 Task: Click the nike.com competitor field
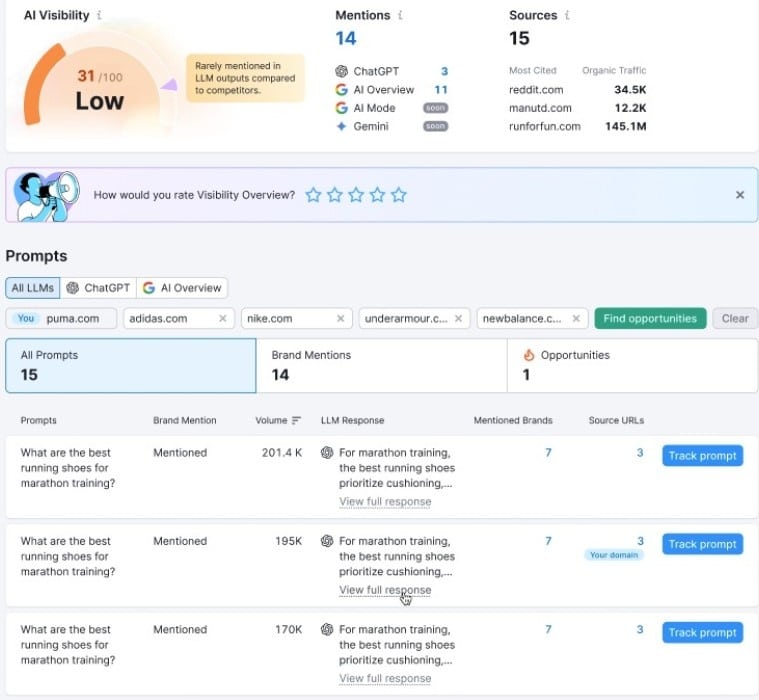click(x=297, y=319)
